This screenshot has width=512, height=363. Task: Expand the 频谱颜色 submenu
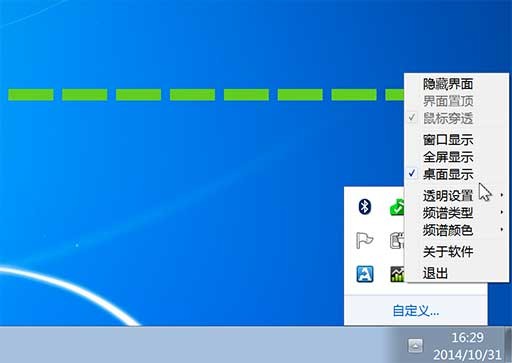tap(457, 230)
